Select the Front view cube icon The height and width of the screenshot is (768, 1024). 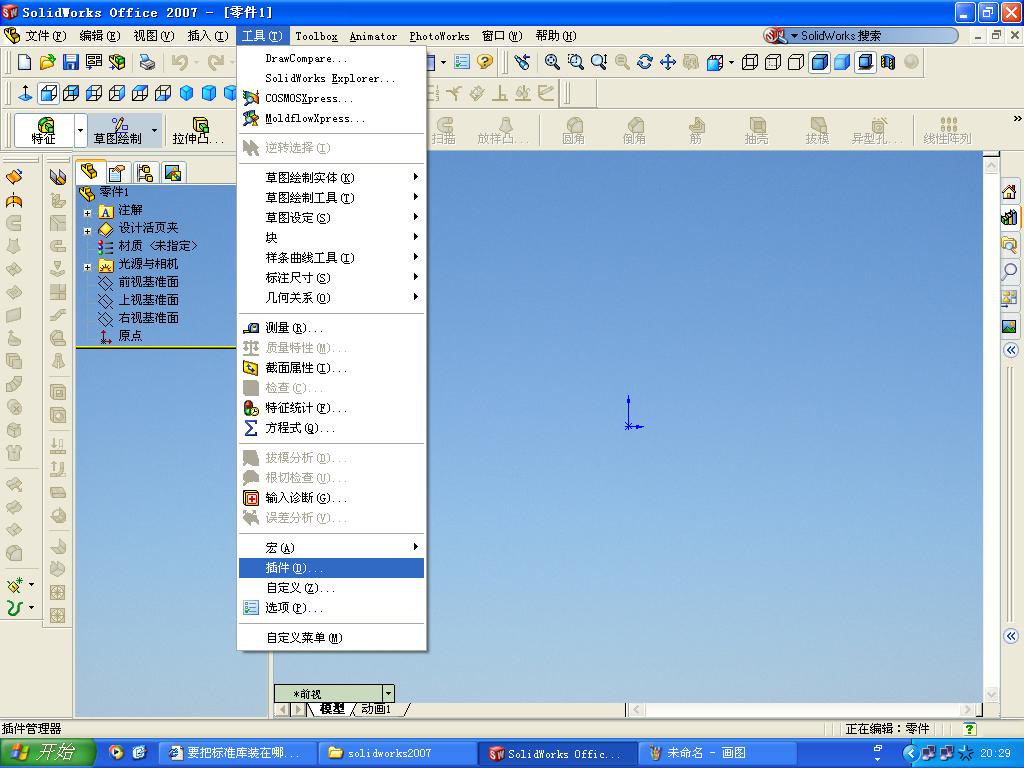48,93
